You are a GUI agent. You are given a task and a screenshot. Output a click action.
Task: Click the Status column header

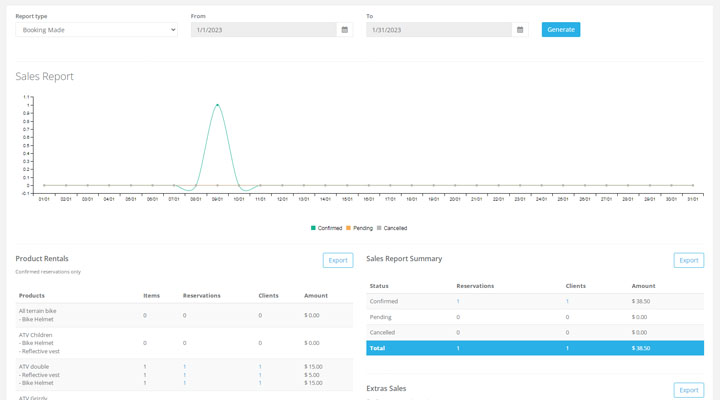click(379, 286)
